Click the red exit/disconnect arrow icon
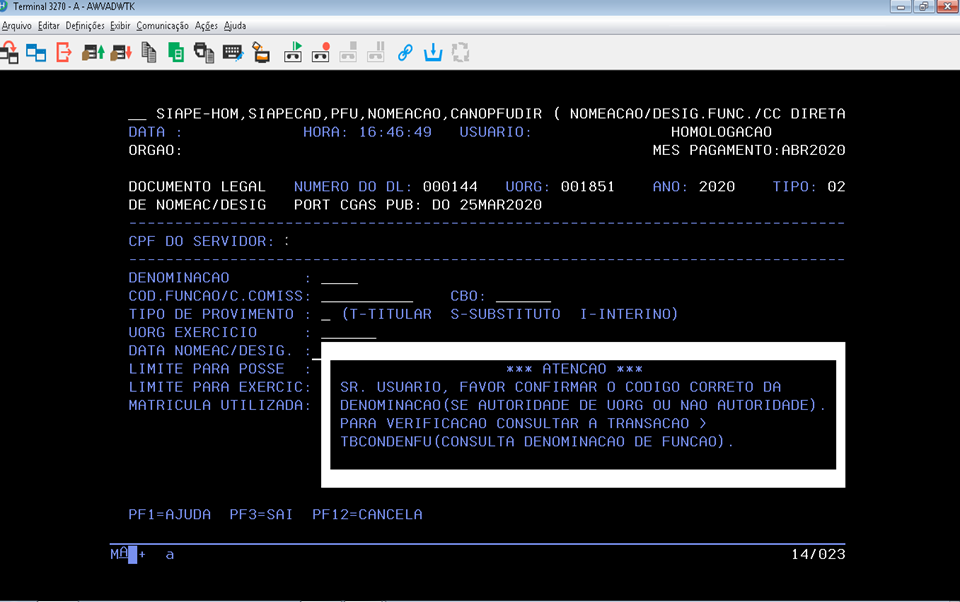 (x=63, y=52)
